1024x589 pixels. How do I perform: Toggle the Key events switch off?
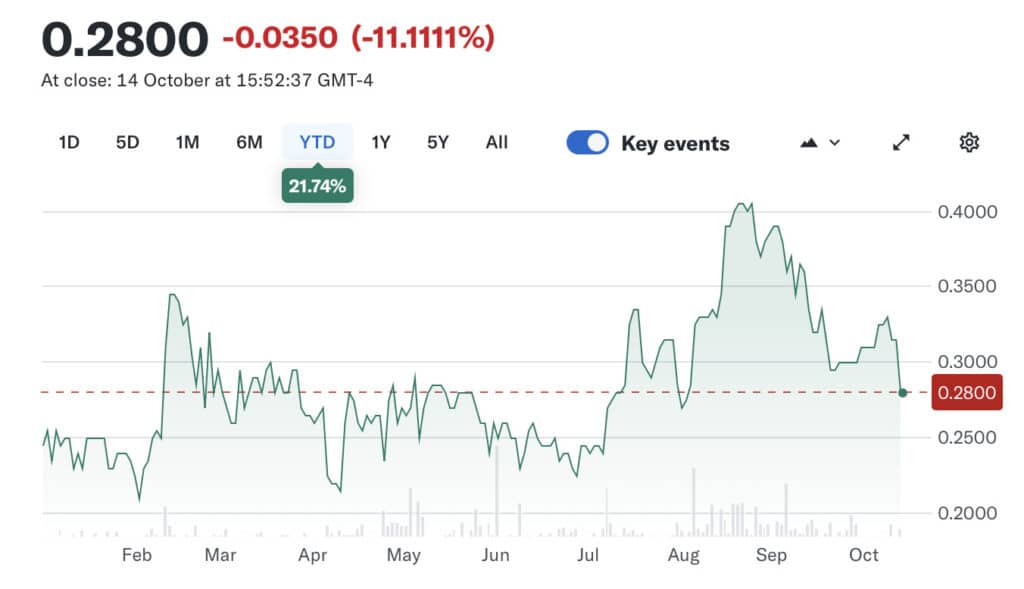[587, 143]
